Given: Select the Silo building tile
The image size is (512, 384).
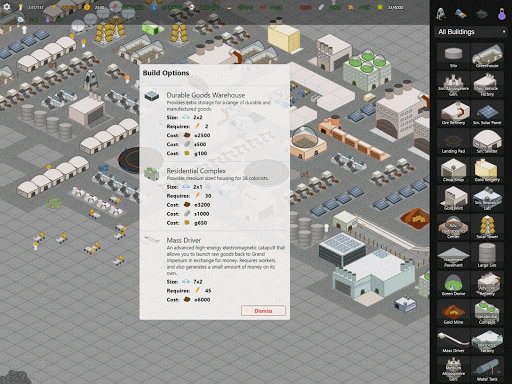Looking at the screenshot, I should [453, 56].
